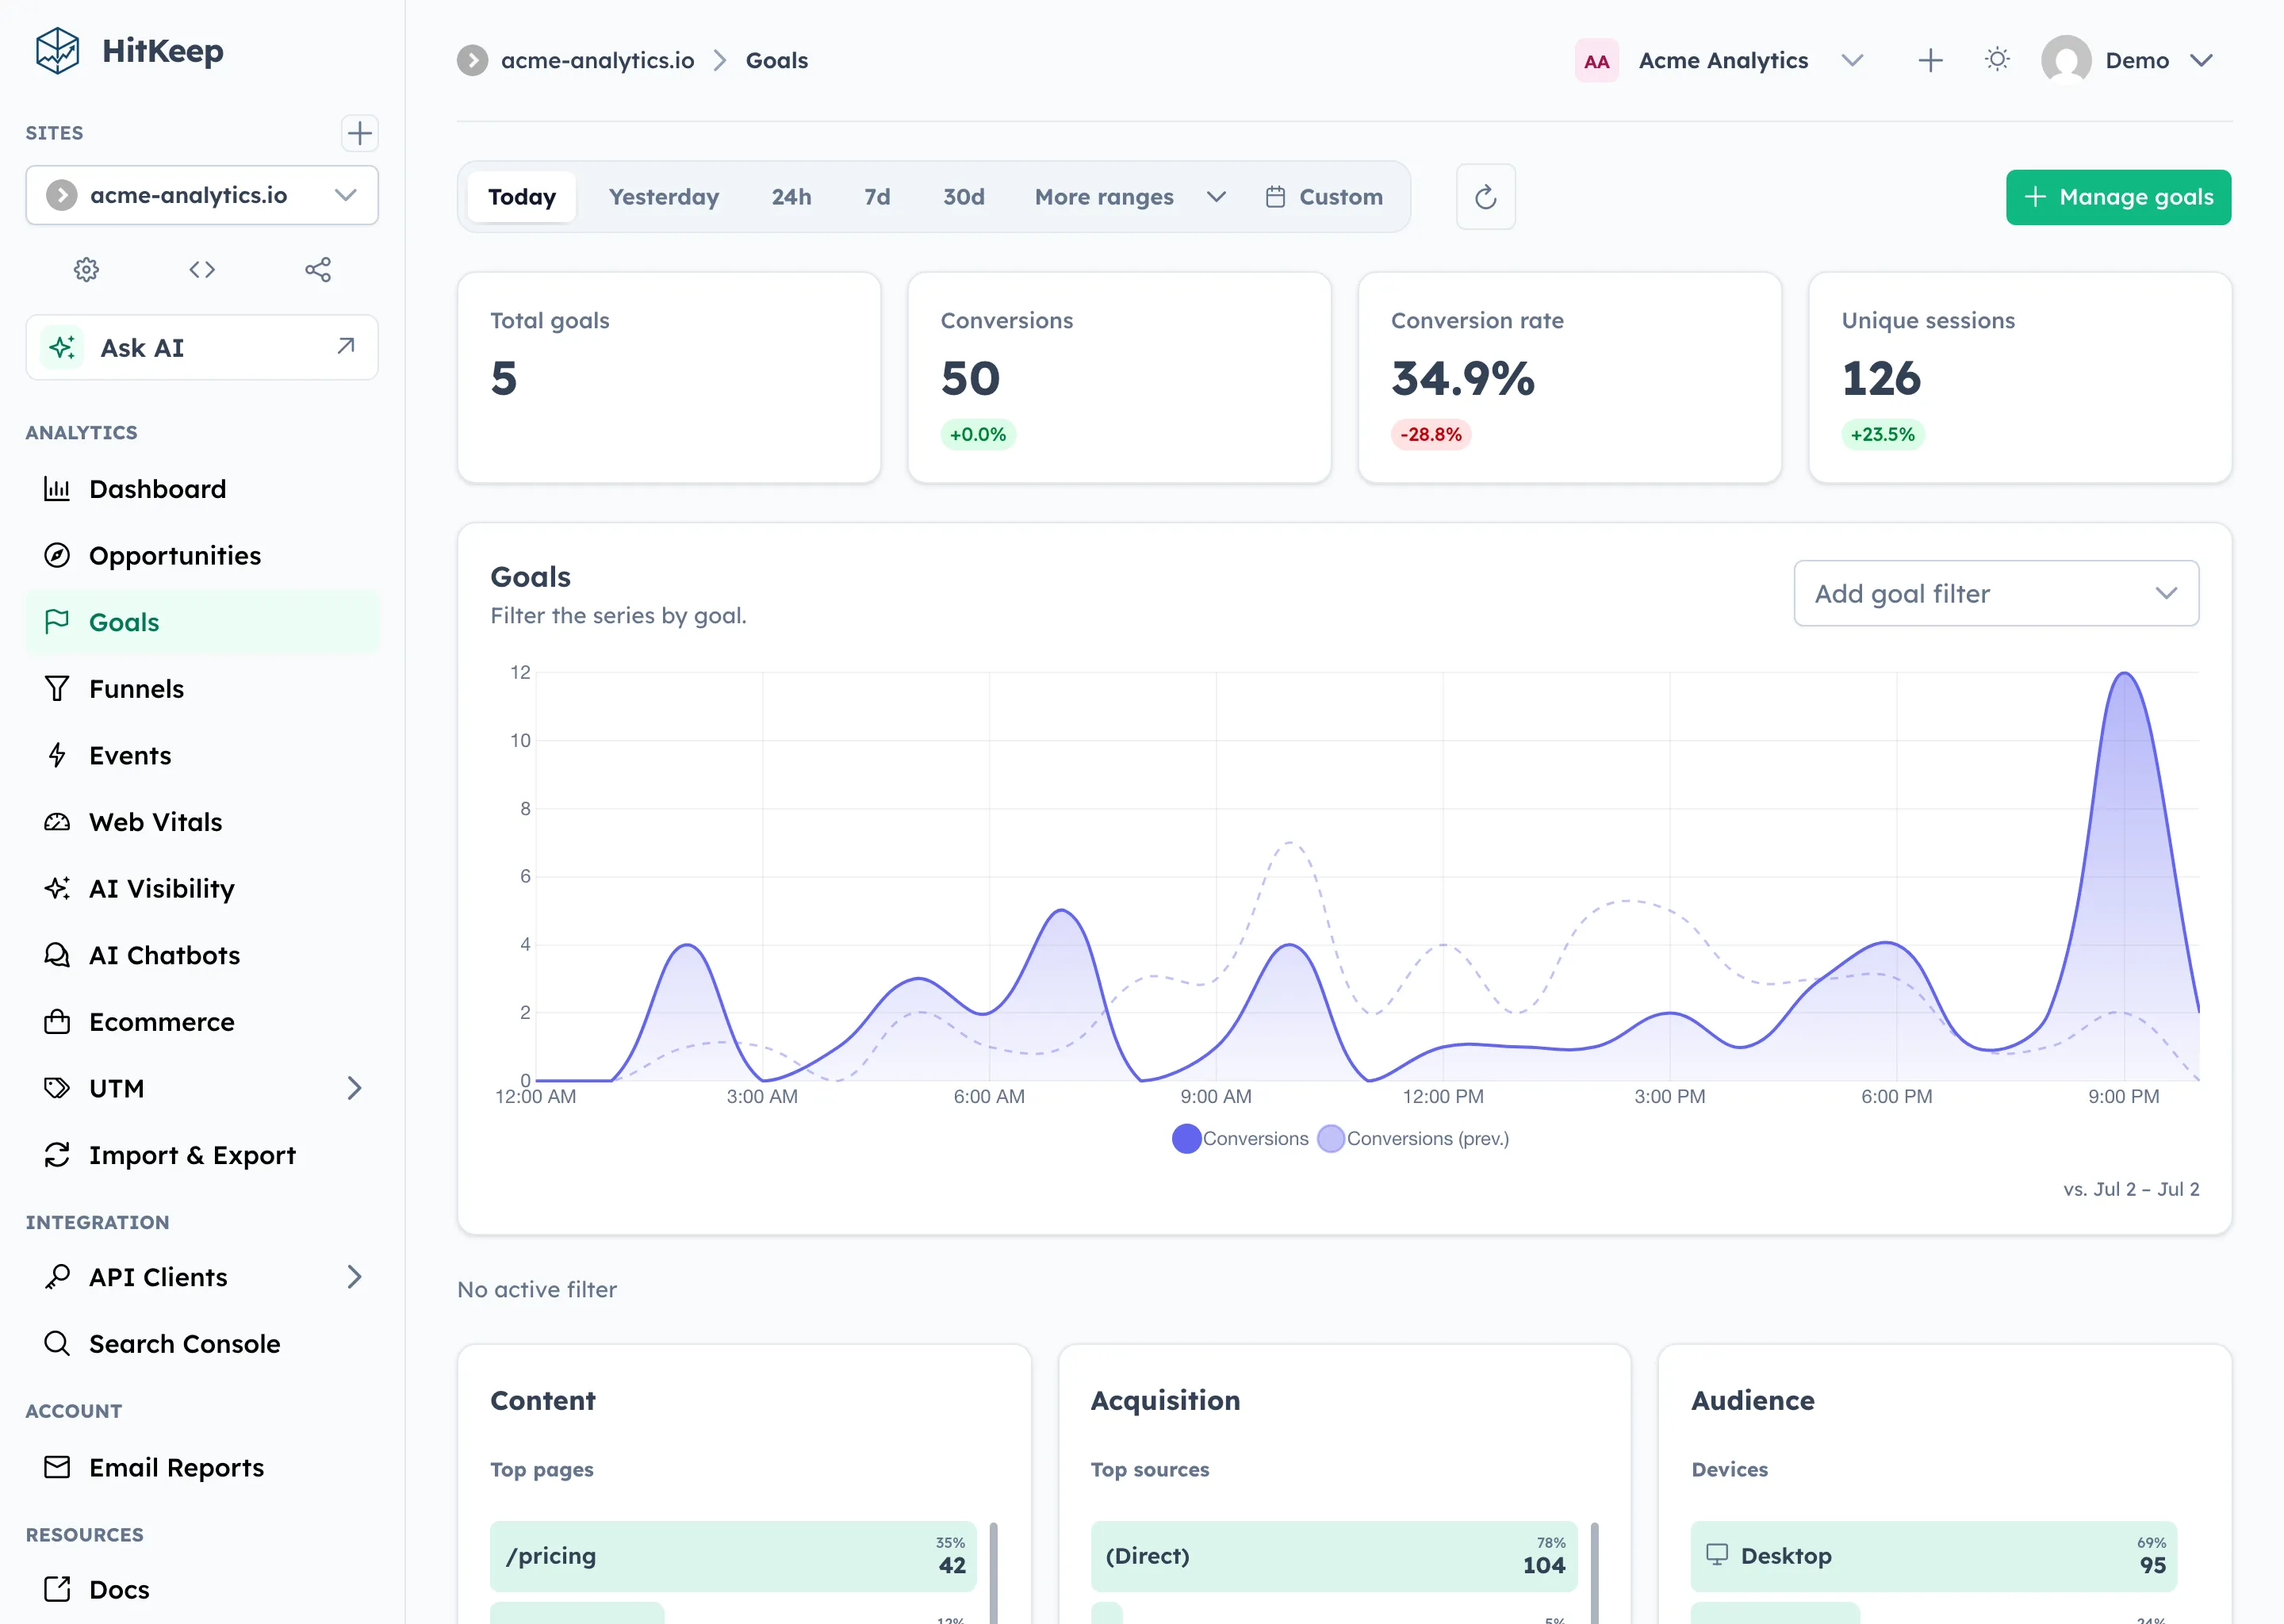Open the site share icon
The image size is (2284, 1624).
[318, 269]
